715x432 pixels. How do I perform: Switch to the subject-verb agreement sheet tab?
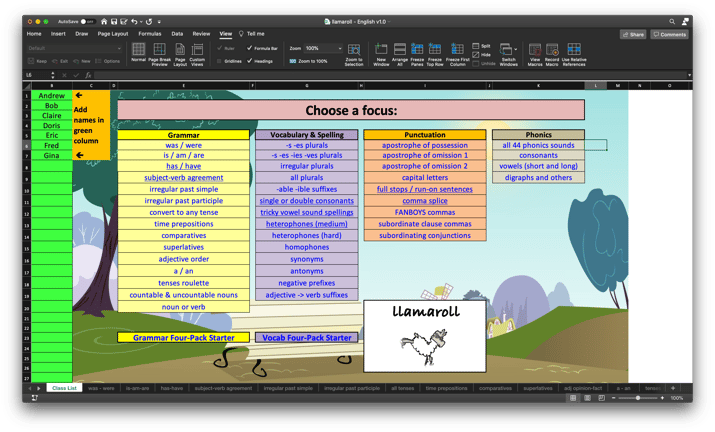[x=223, y=388]
